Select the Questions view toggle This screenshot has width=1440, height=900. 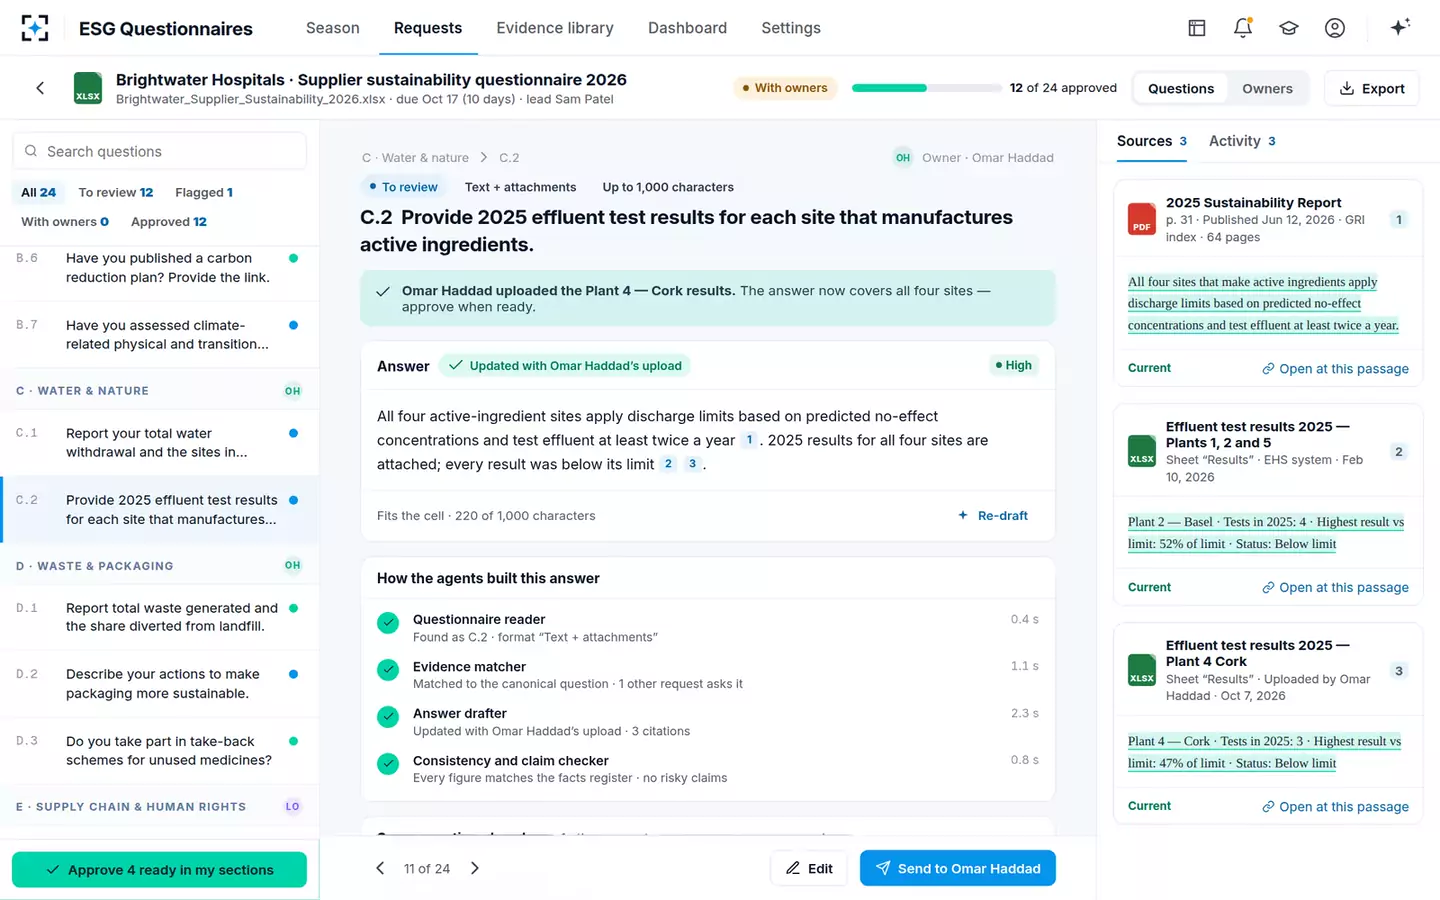point(1181,88)
